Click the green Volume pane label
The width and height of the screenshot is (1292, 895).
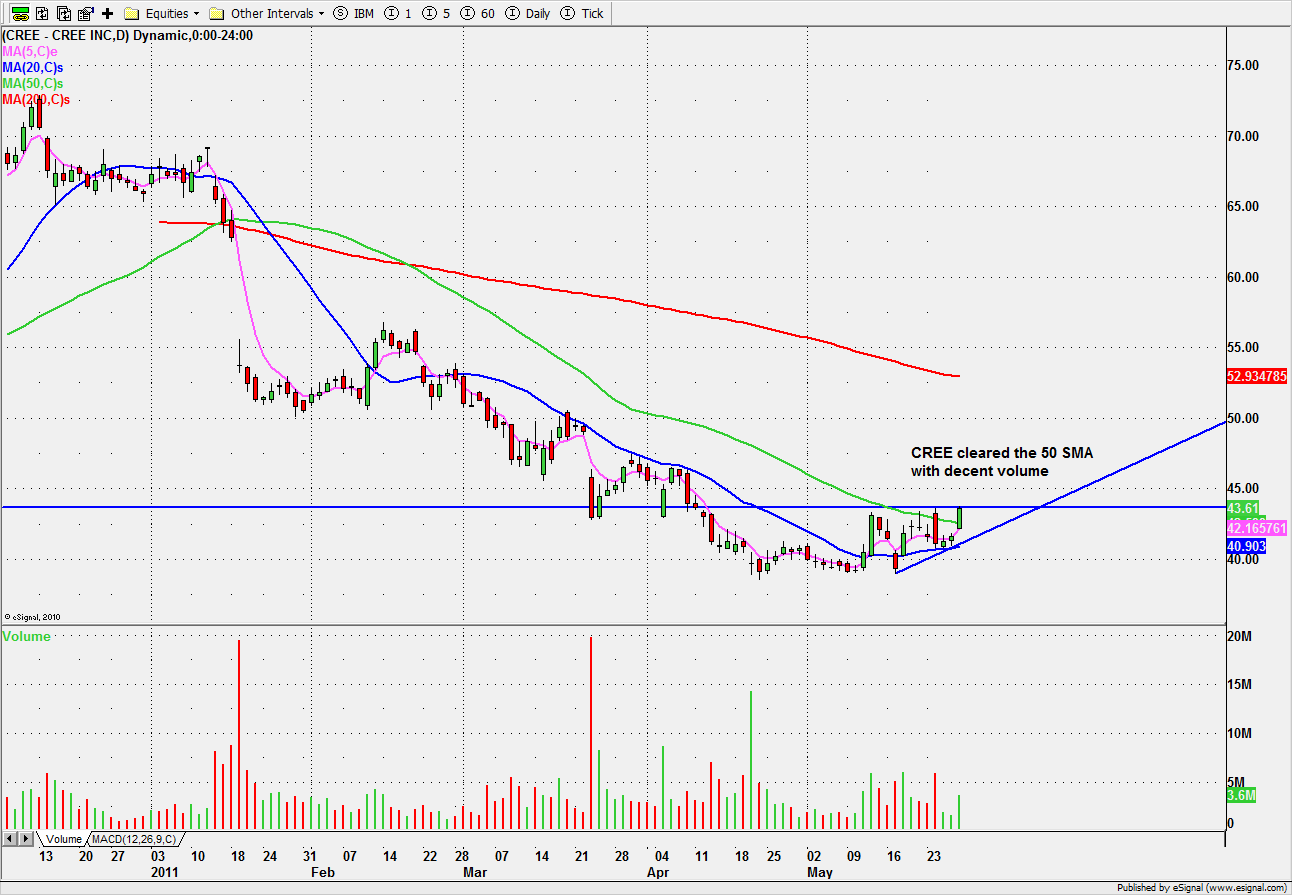pos(27,636)
